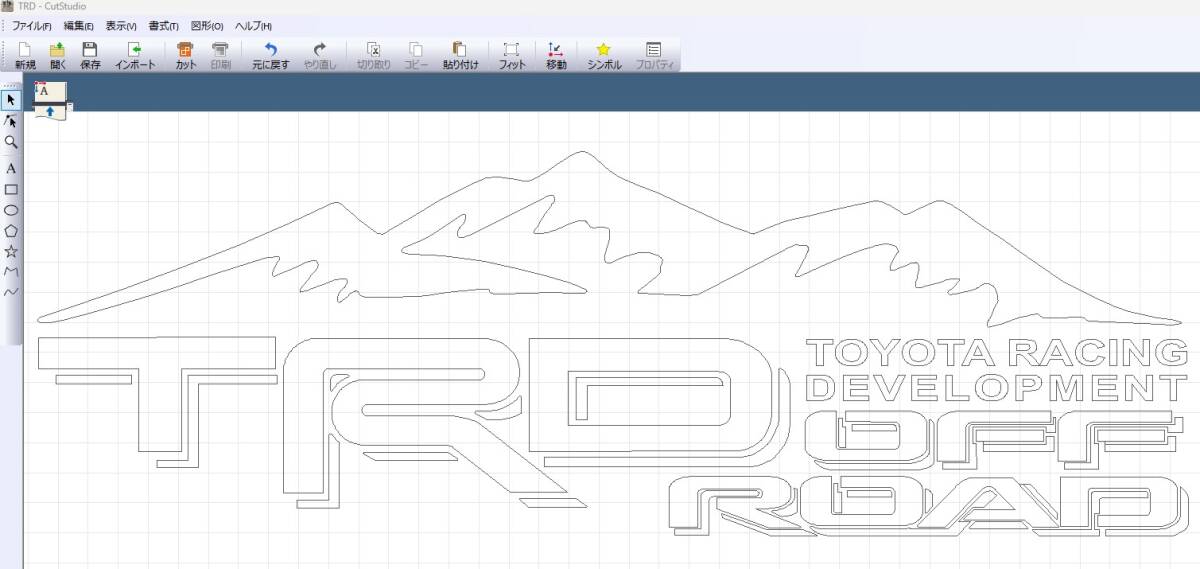Open the 表示(V) menu

coord(121,26)
